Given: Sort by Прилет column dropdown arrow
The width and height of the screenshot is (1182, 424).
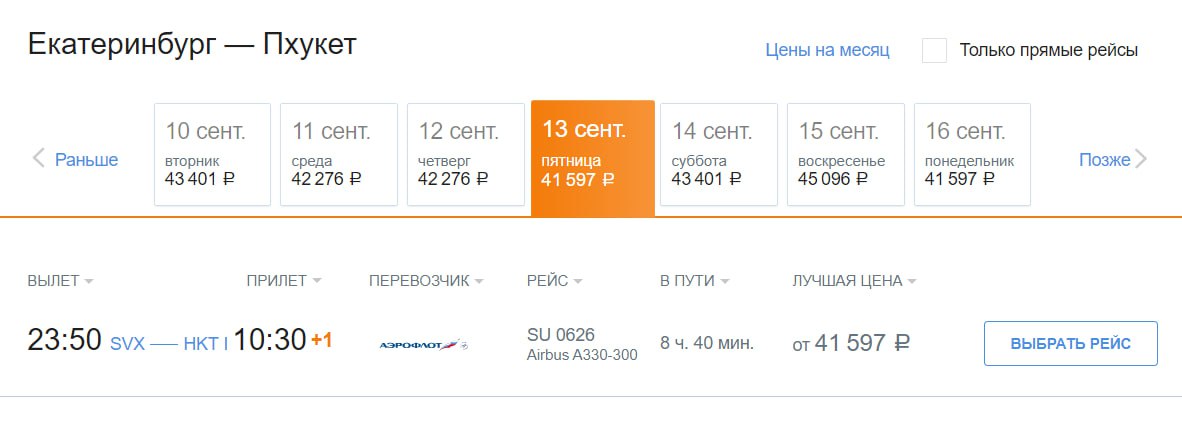Looking at the screenshot, I should (317, 281).
